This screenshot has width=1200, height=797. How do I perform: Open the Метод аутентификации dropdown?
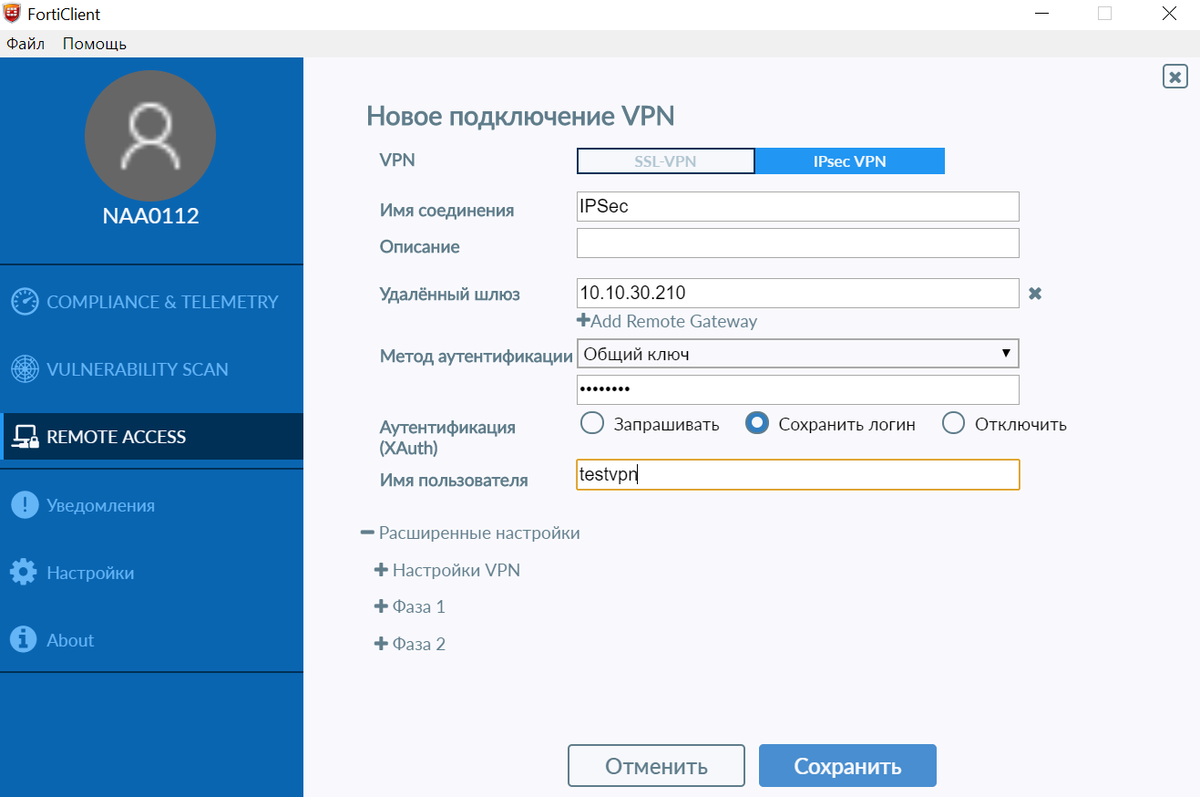tap(1005, 353)
